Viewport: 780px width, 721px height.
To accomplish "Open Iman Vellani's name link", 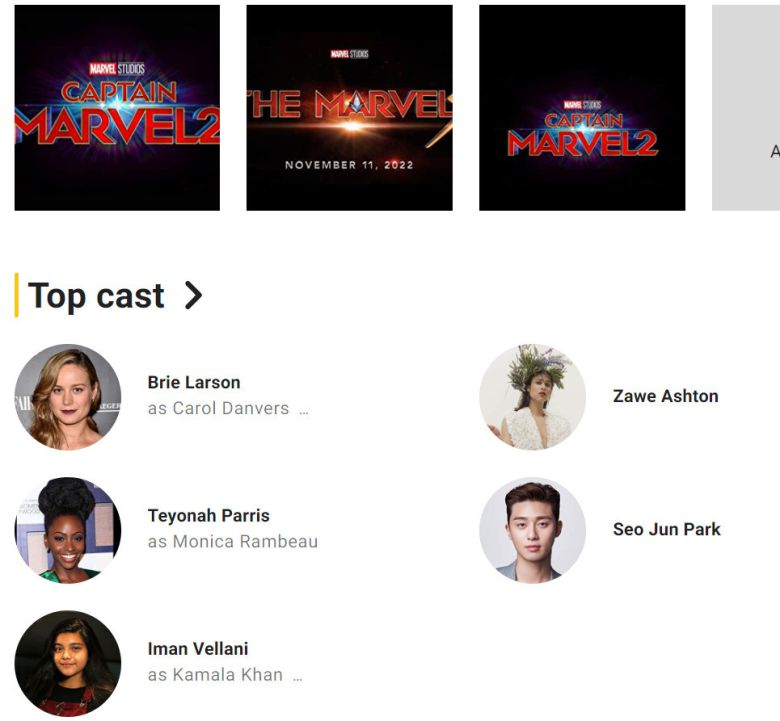I will pyautogui.click(x=198, y=649).
